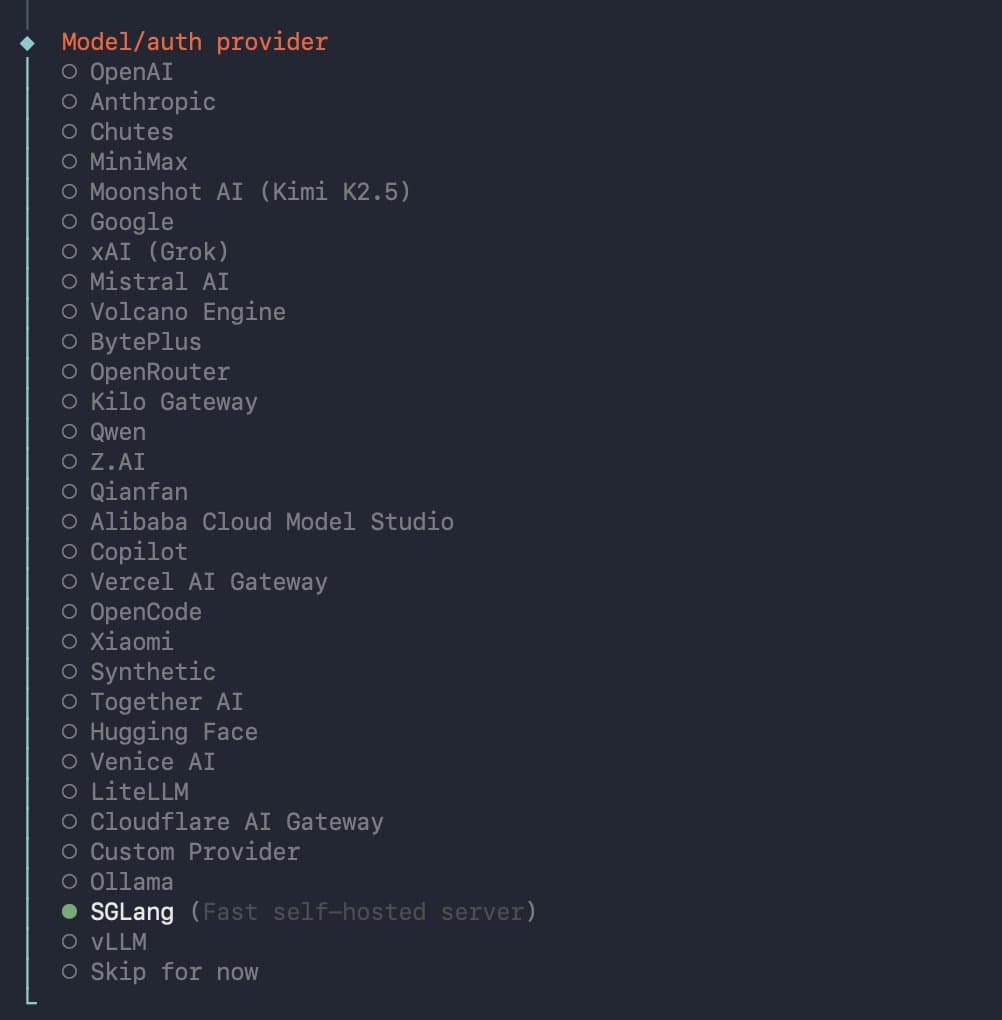Screen dimensions: 1002x1020
Task: Pick the Volcano Engine option
Action: point(188,311)
